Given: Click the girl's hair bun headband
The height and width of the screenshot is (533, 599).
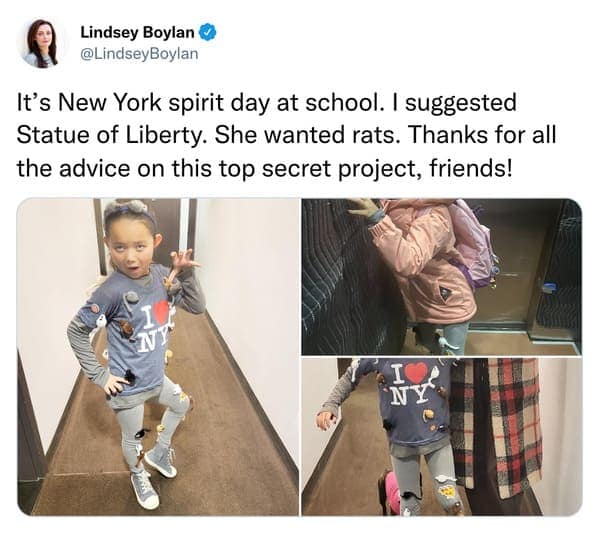Looking at the screenshot, I should pos(130,212).
